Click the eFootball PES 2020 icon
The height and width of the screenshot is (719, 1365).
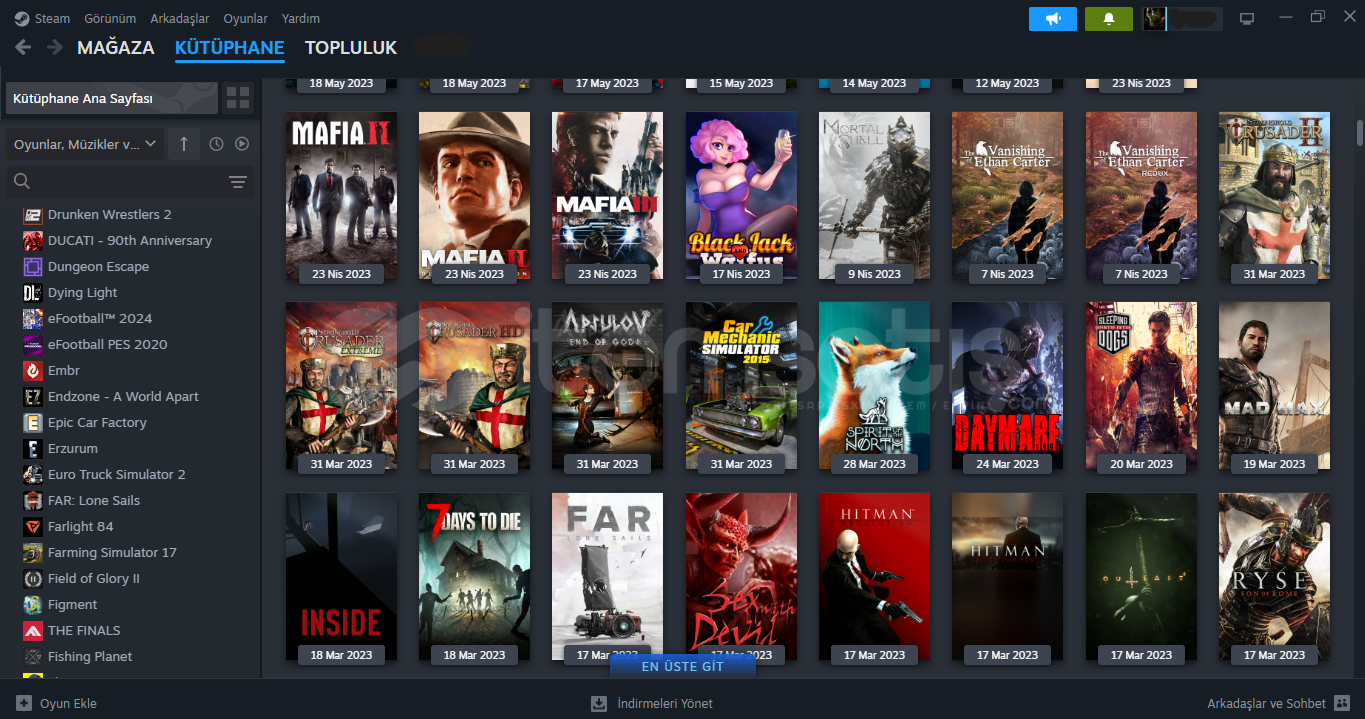click(32, 344)
